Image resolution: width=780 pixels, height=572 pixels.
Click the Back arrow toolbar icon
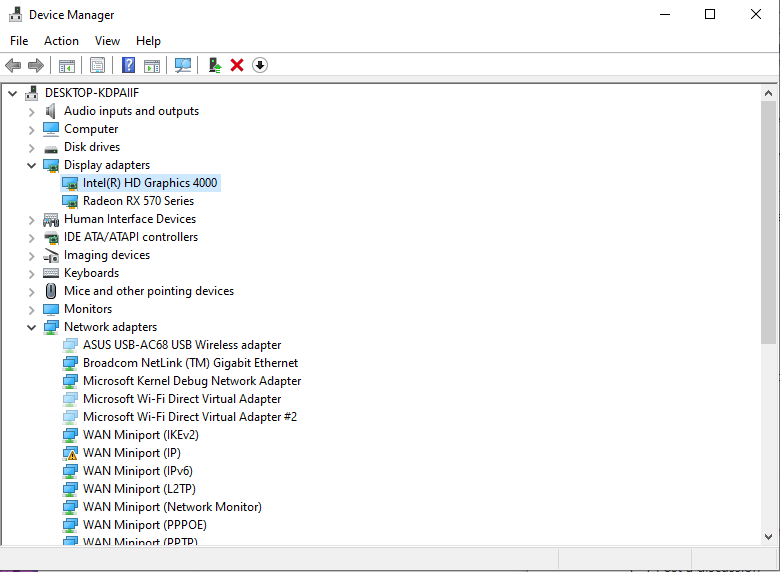pyautogui.click(x=13, y=65)
